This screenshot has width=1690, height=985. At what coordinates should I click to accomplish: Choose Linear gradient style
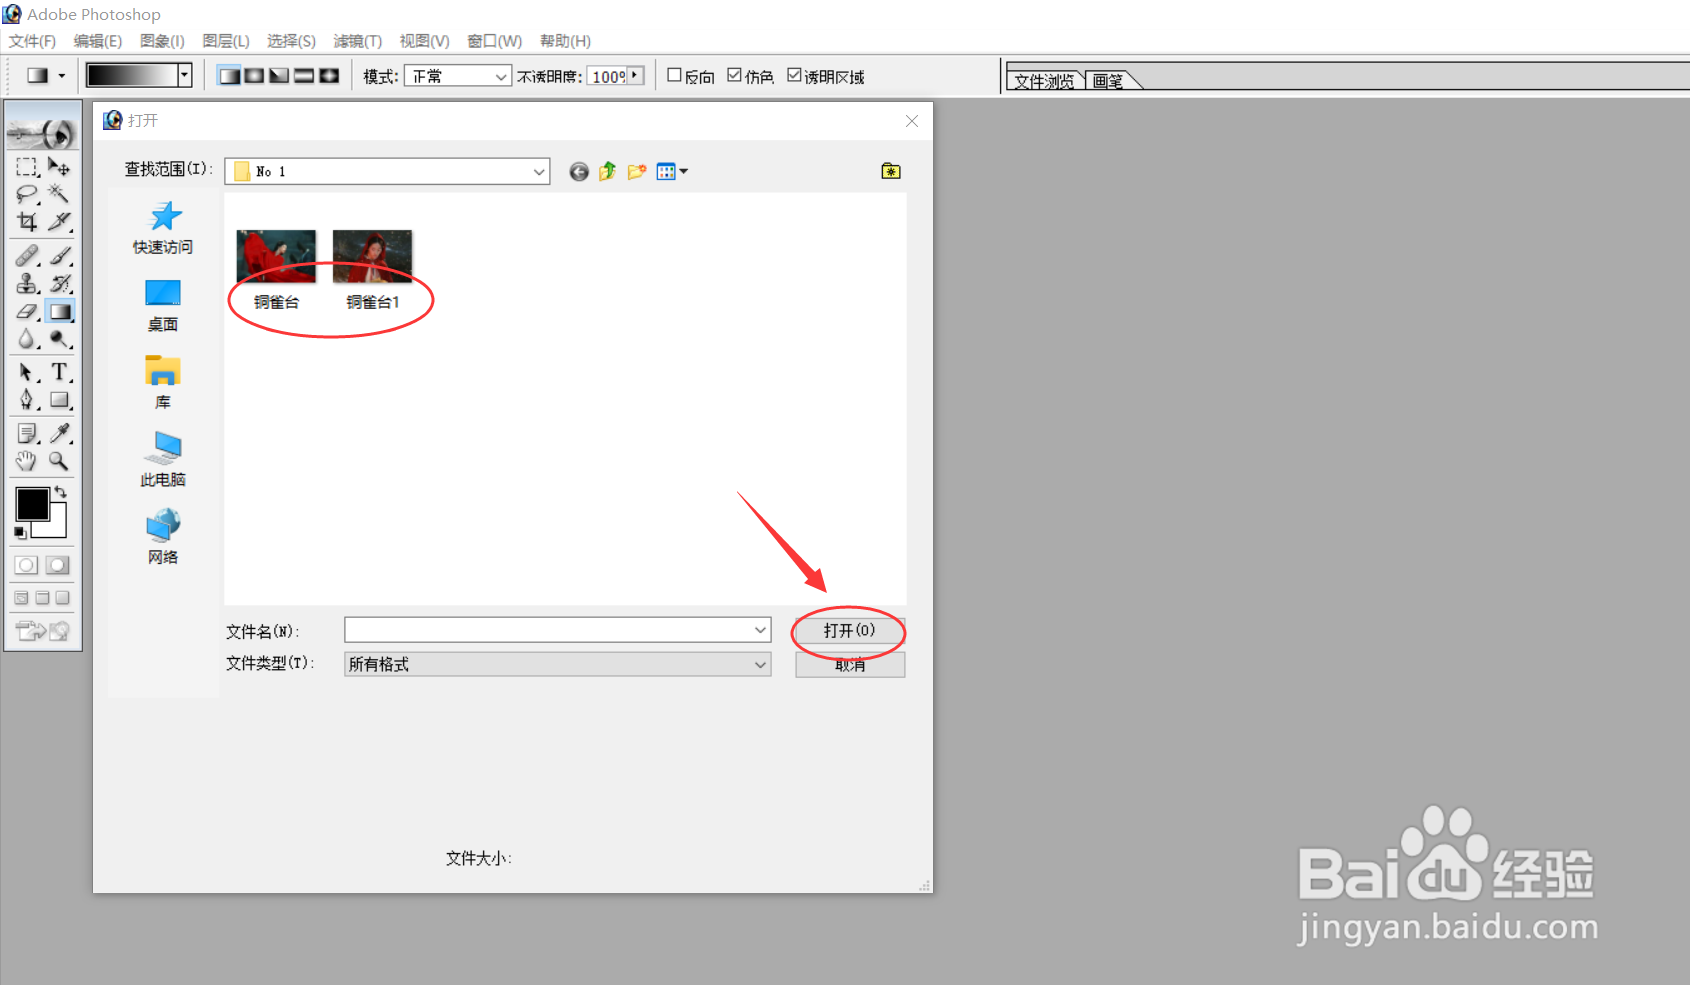[x=229, y=76]
